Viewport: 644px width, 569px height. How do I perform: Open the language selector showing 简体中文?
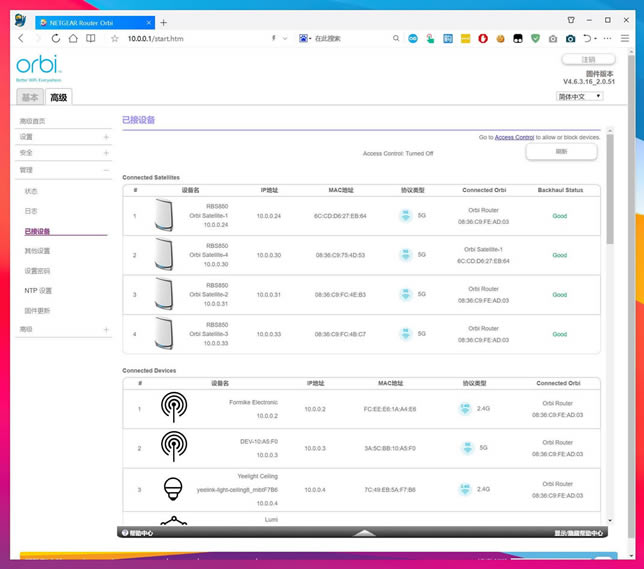(x=579, y=96)
